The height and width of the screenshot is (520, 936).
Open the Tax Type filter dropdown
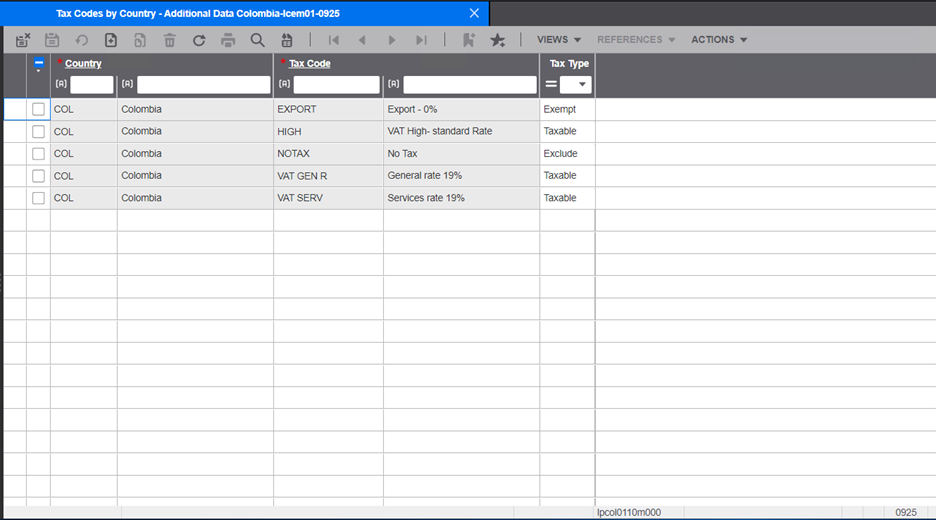pyautogui.click(x=576, y=85)
